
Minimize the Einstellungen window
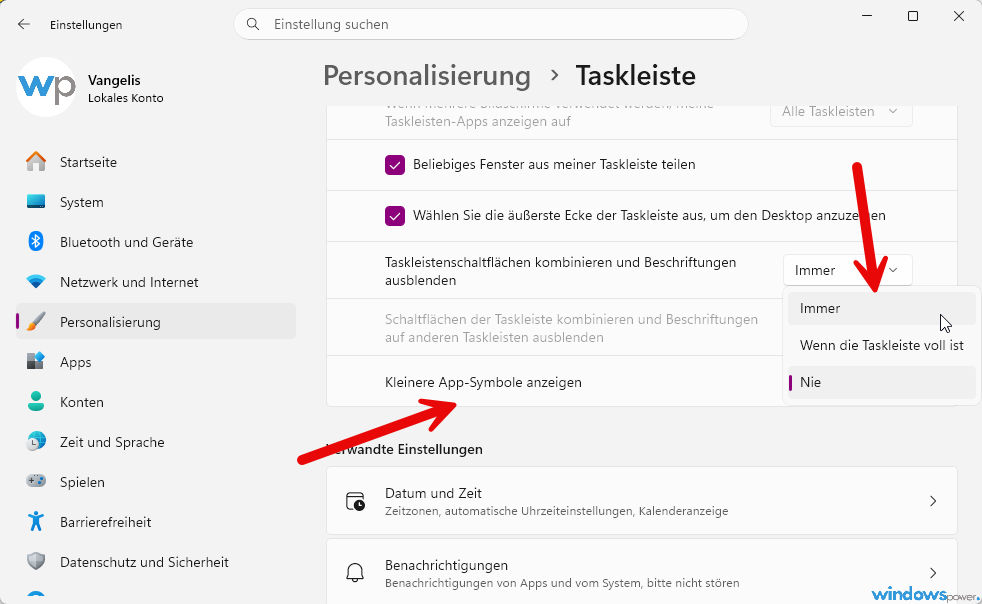tap(867, 16)
